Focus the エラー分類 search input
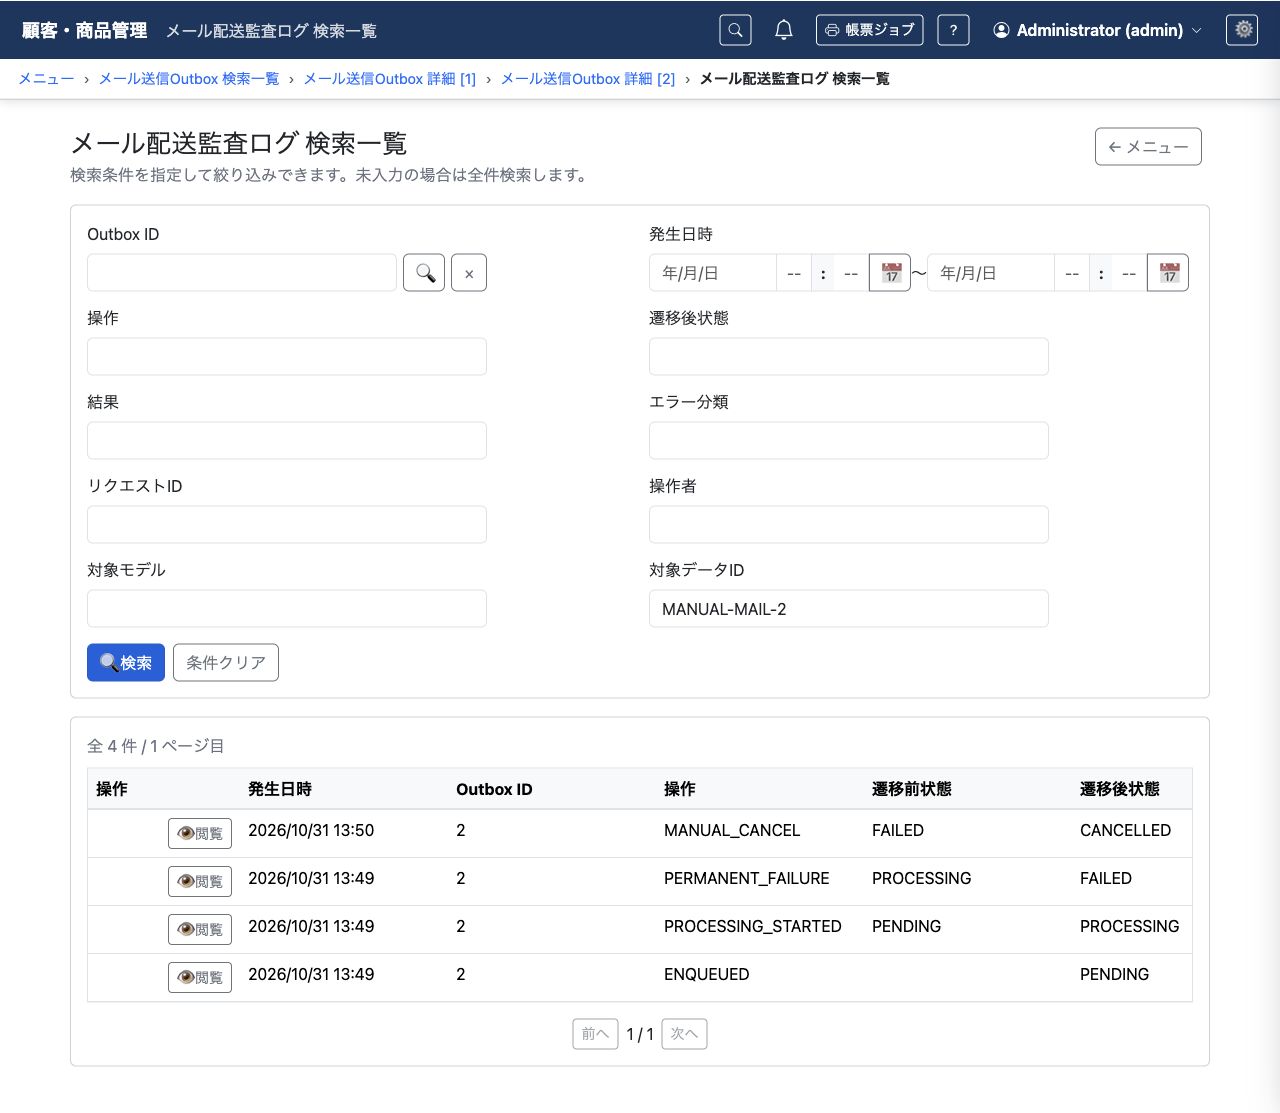The image size is (1280, 1113). pyautogui.click(x=849, y=441)
